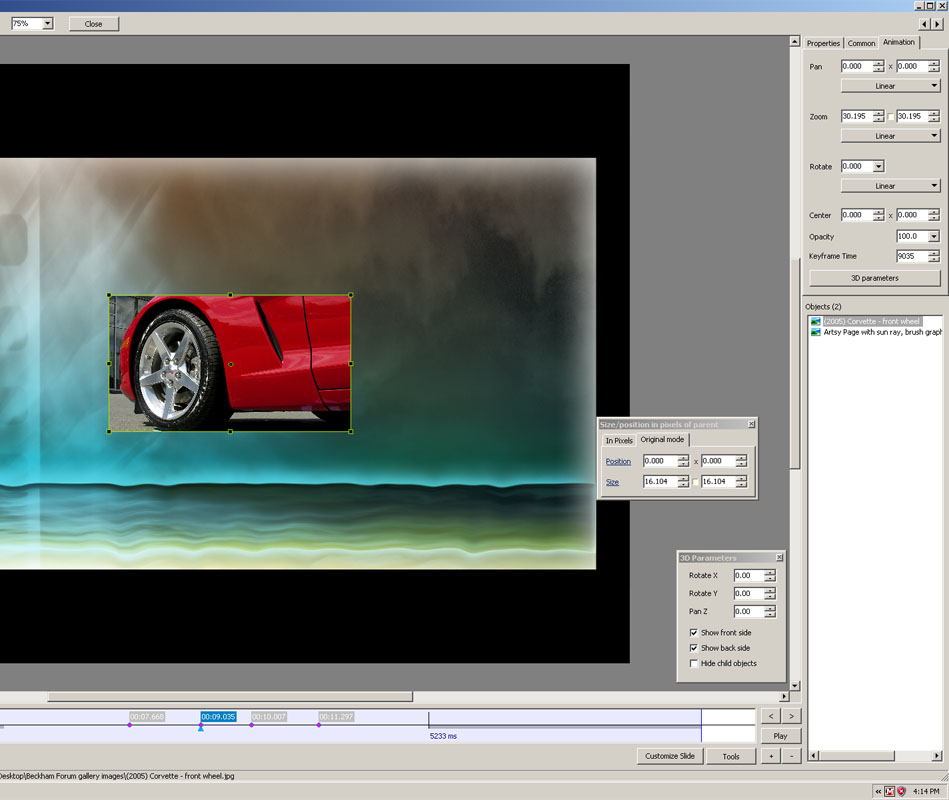Go to previous keyframe with < button
The width and height of the screenshot is (949, 800).
click(x=771, y=716)
